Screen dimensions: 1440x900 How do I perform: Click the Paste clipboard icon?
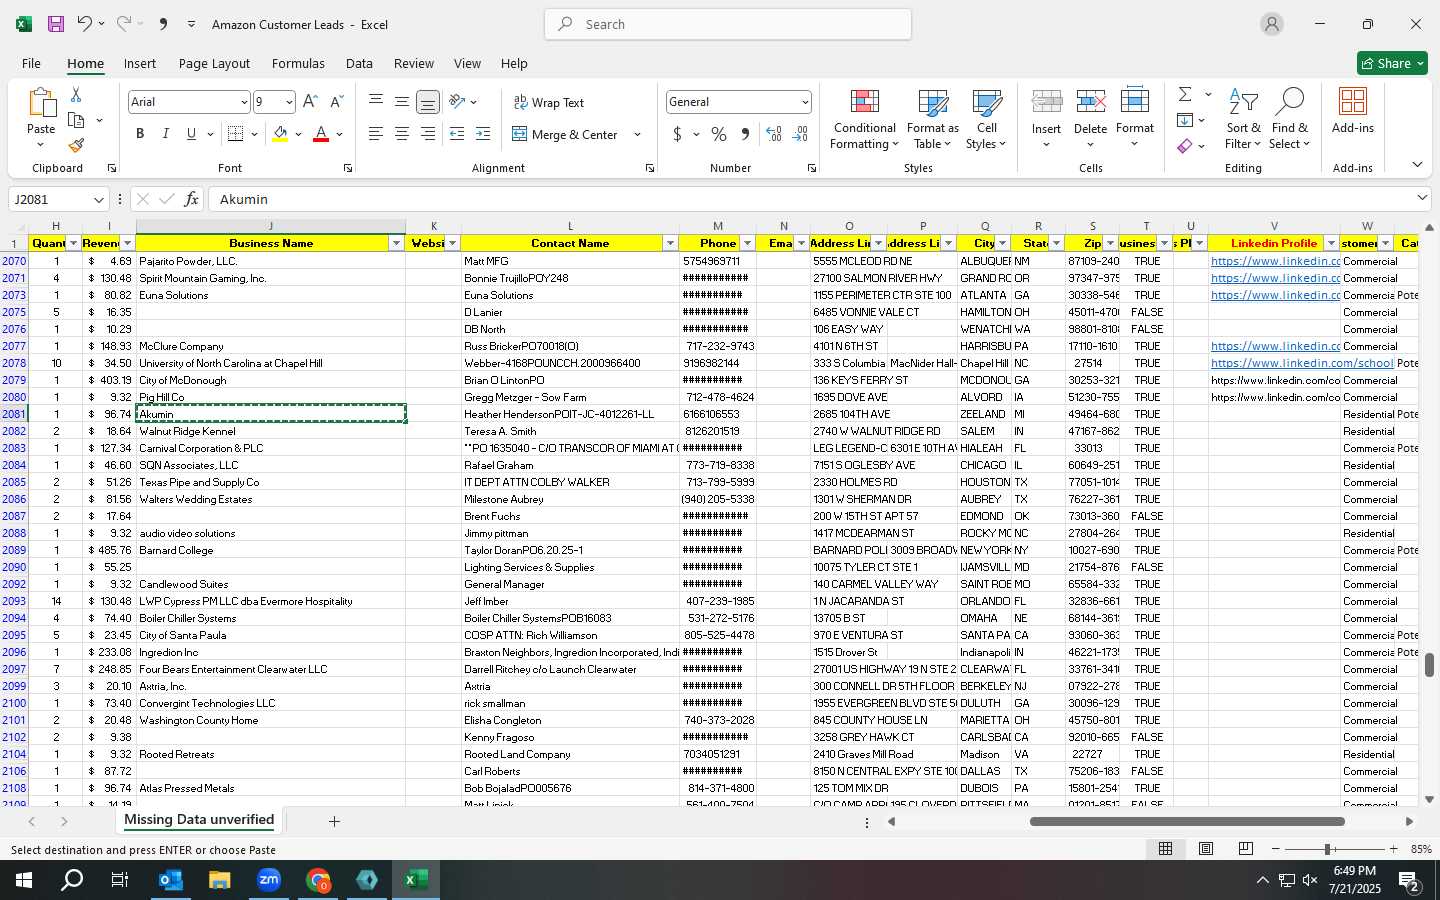coord(41,103)
